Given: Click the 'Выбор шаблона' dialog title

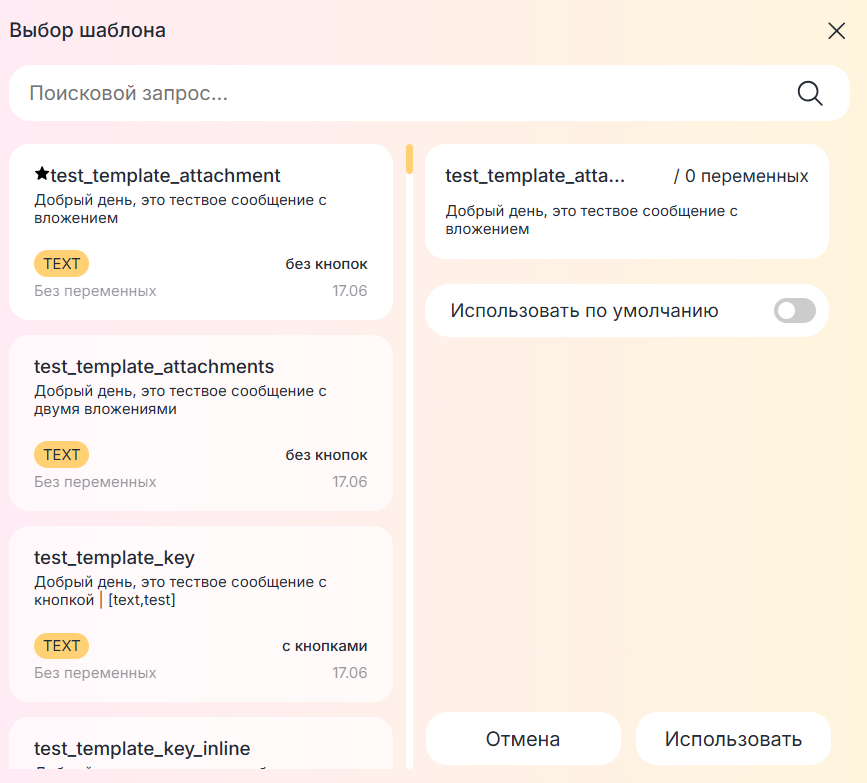Looking at the screenshot, I should coord(88,30).
